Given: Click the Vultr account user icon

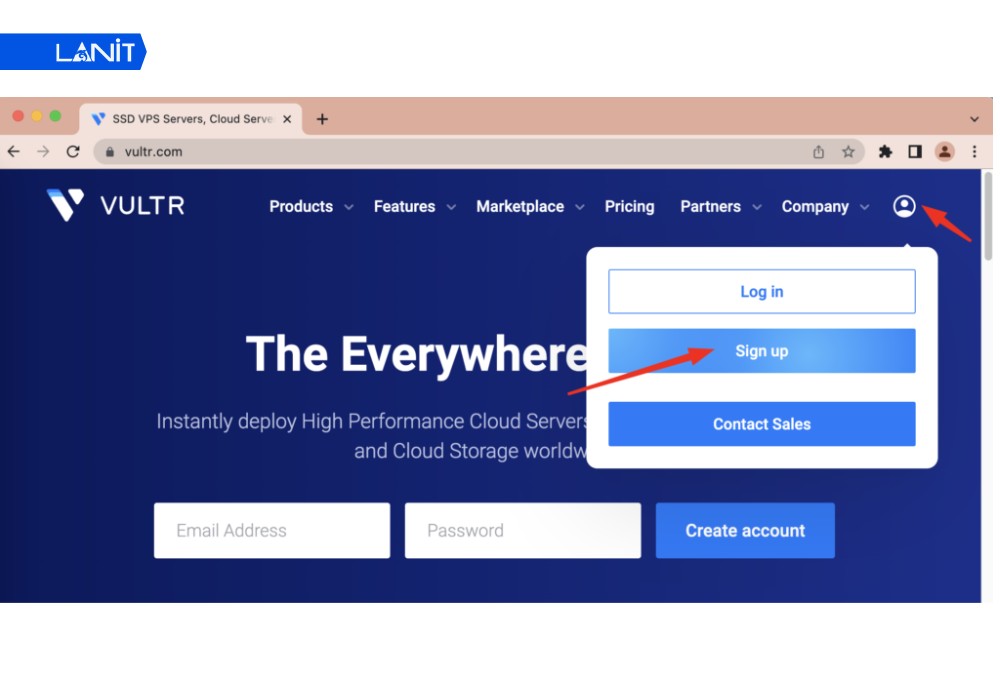Looking at the screenshot, I should pos(904,206).
